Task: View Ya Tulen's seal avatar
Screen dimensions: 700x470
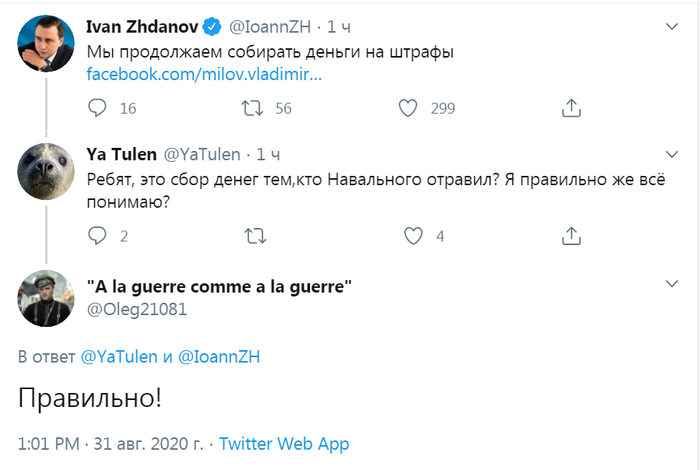Action: [x=46, y=171]
